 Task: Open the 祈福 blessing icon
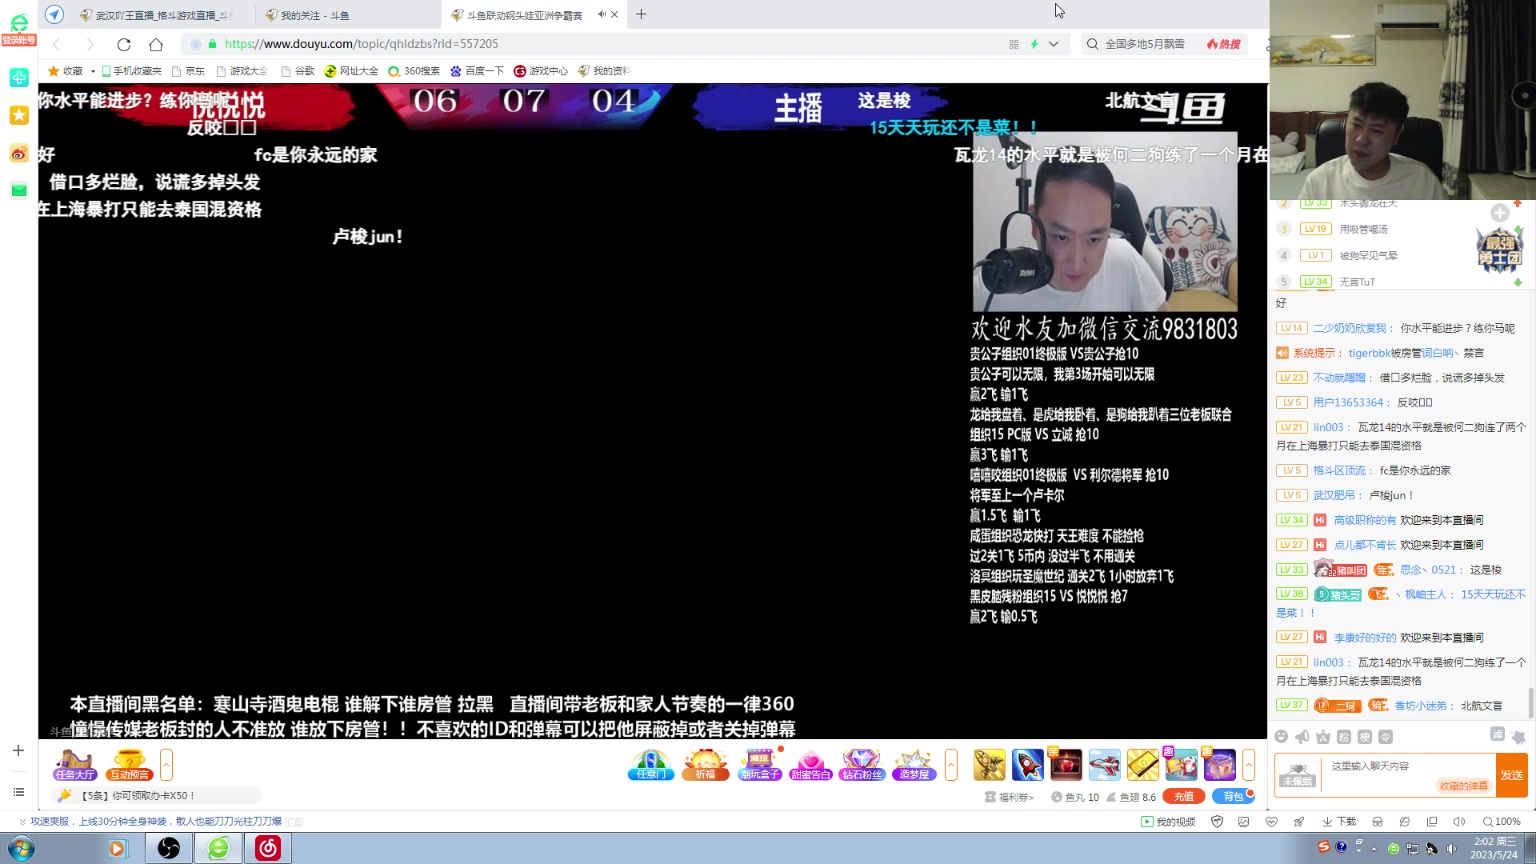click(705, 765)
